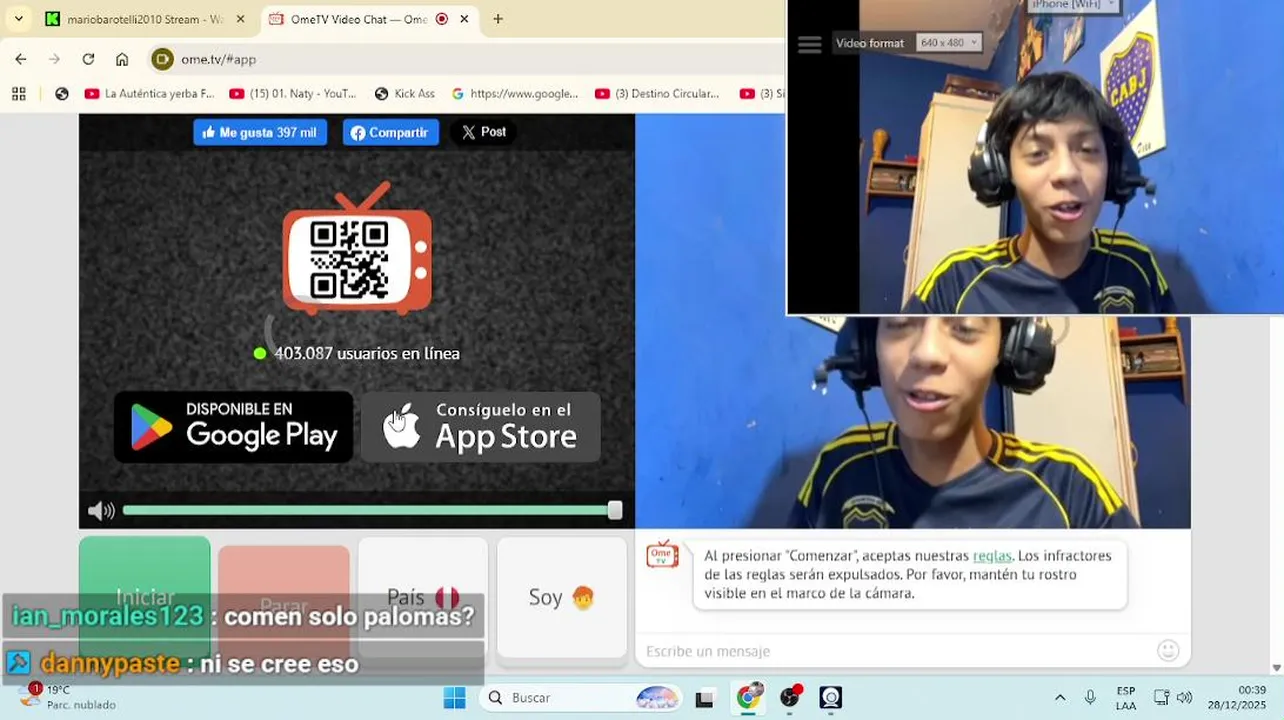Click the OmeTV QR code television logo

click(x=357, y=247)
